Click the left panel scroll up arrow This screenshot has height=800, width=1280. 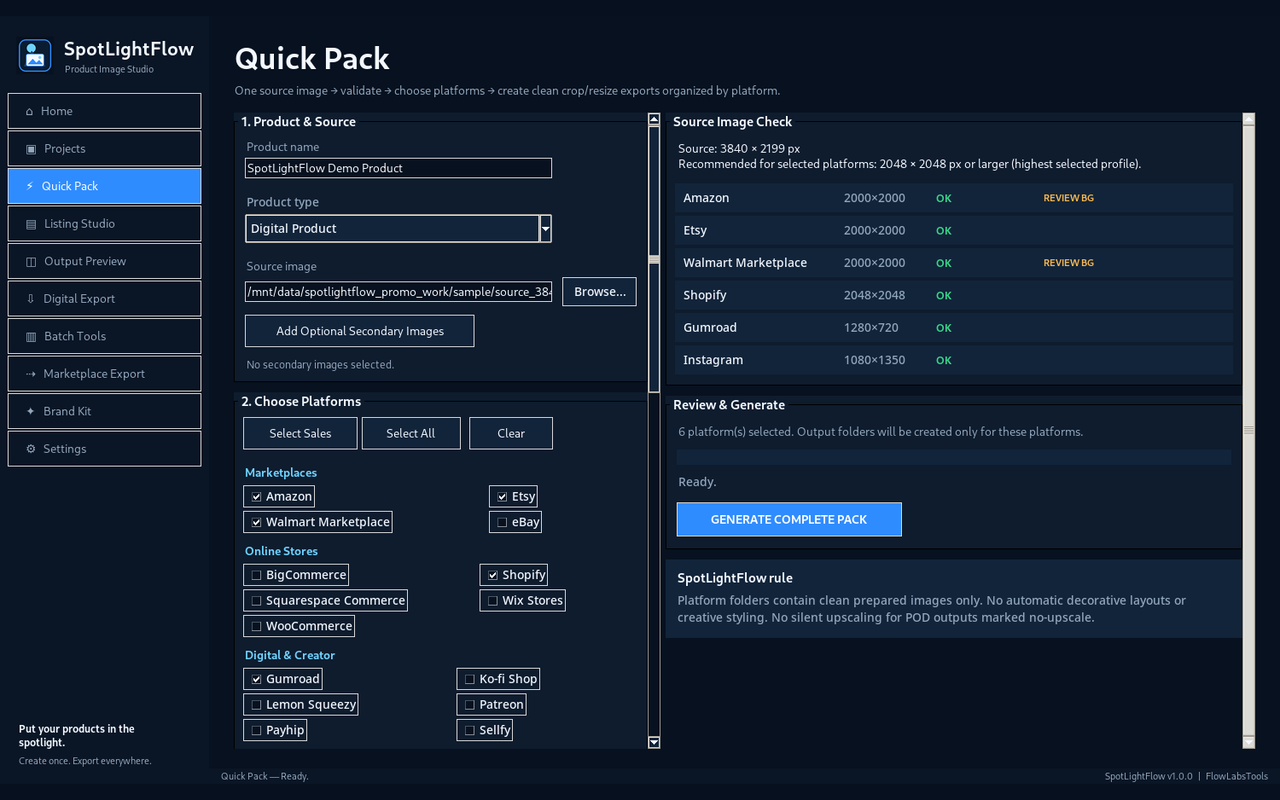(654, 120)
